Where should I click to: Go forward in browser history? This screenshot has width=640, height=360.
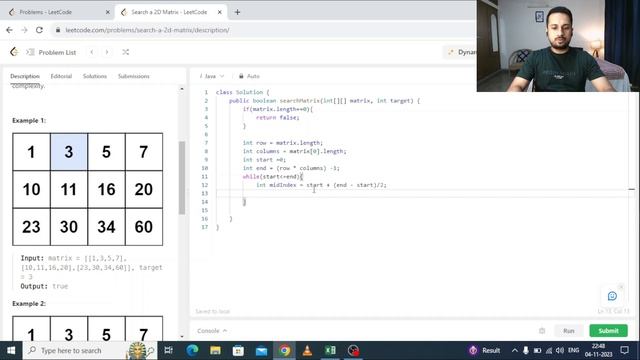click(24, 30)
